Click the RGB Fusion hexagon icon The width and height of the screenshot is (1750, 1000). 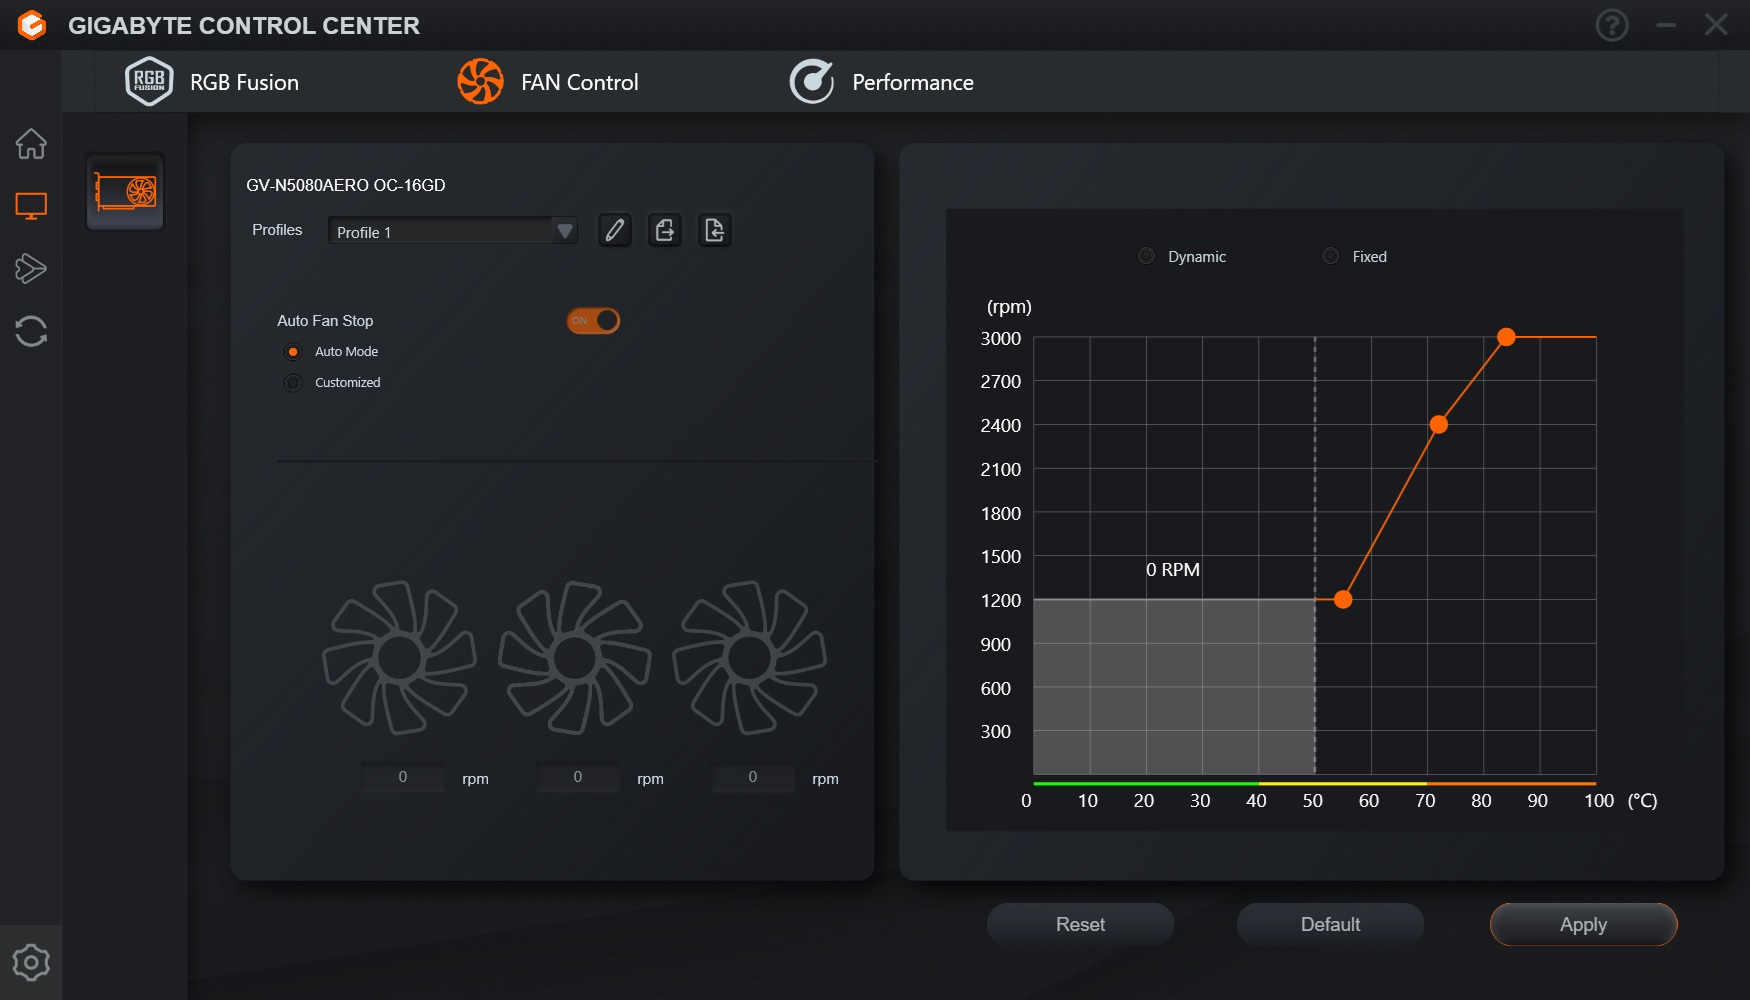149,82
